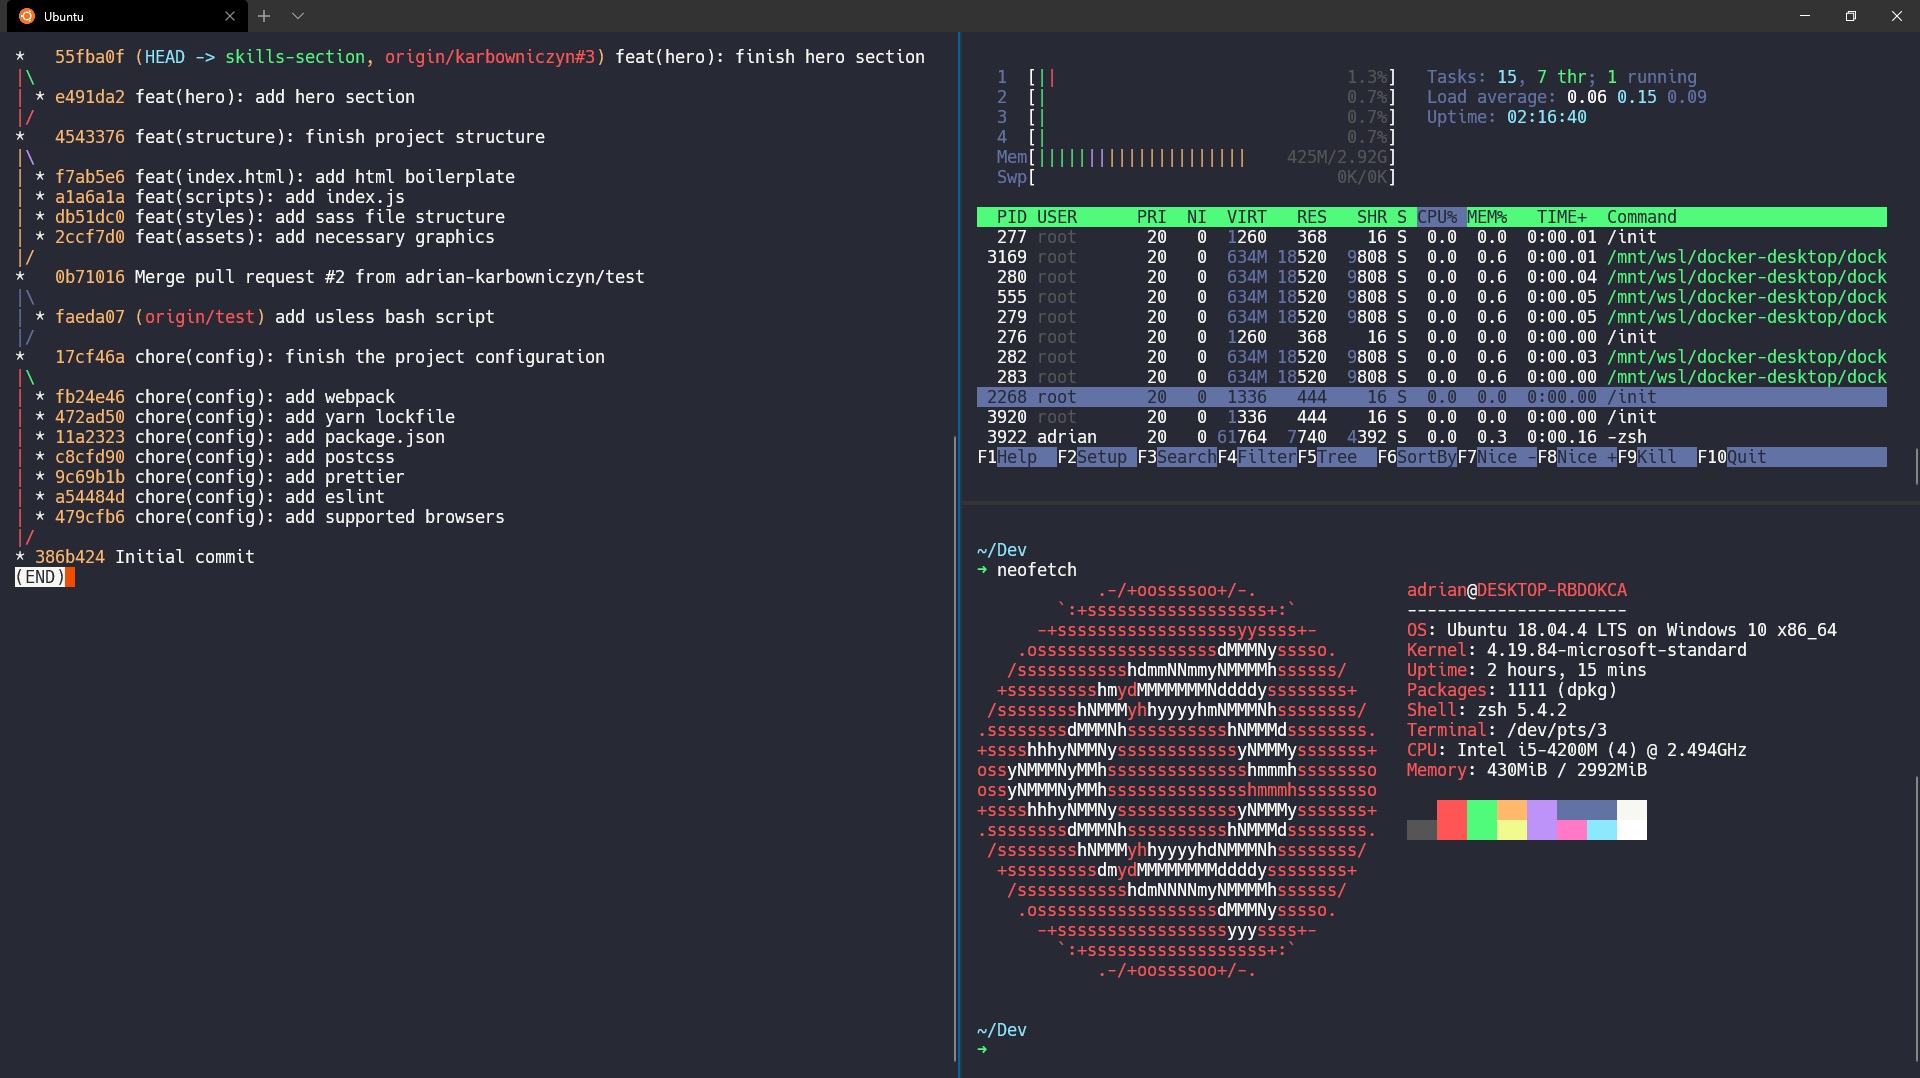Click the Uptime value 02:16:40 in htop
1920x1078 pixels.
click(x=1547, y=117)
